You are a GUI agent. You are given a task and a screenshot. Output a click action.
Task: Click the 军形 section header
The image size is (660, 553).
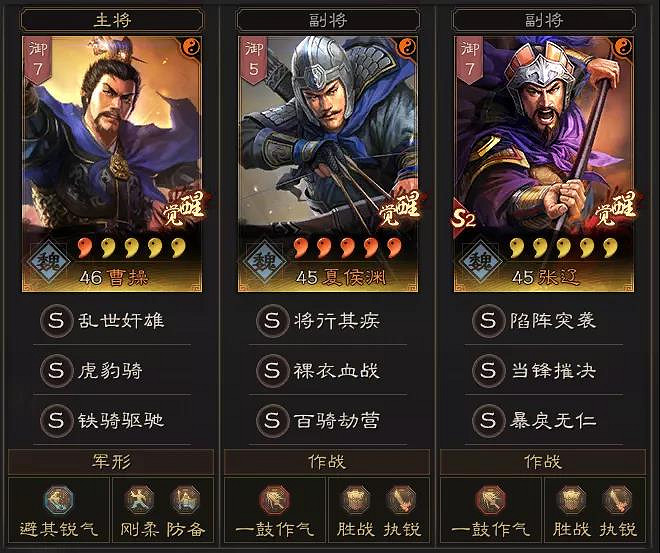pos(111,462)
